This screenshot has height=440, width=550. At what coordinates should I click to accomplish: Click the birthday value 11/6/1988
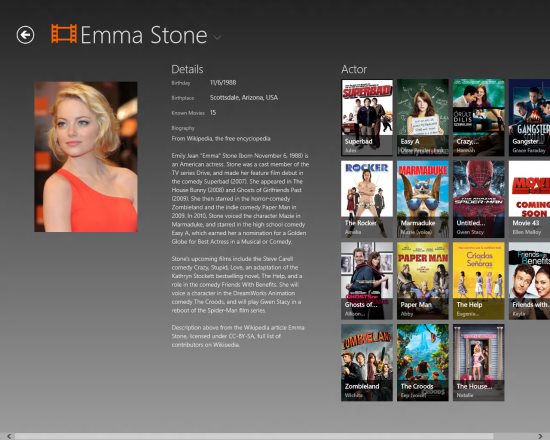(223, 82)
